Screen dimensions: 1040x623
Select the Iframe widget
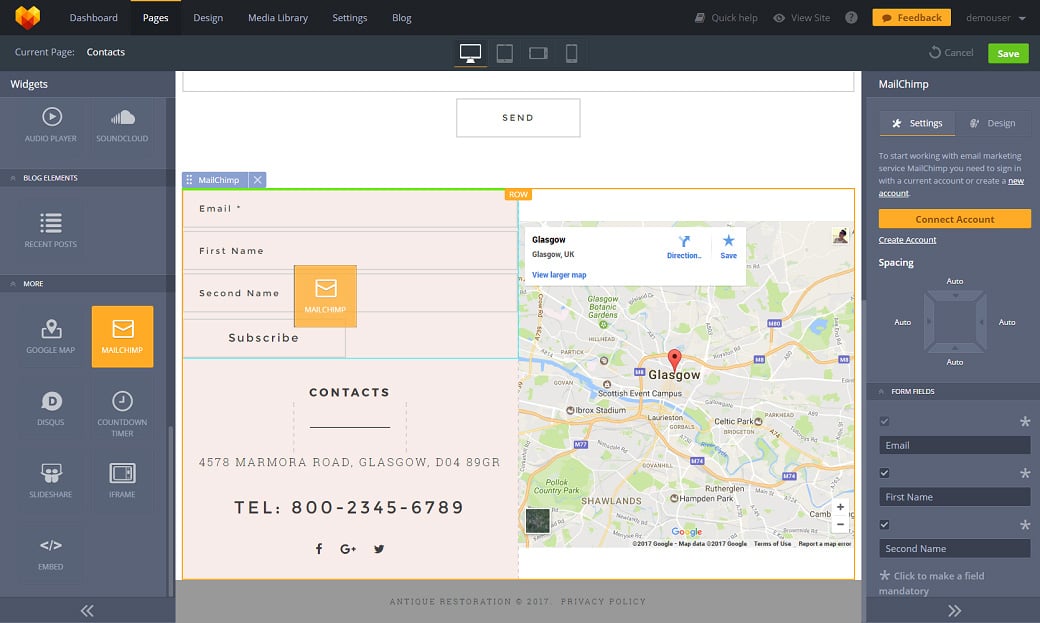click(x=122, y=480)
